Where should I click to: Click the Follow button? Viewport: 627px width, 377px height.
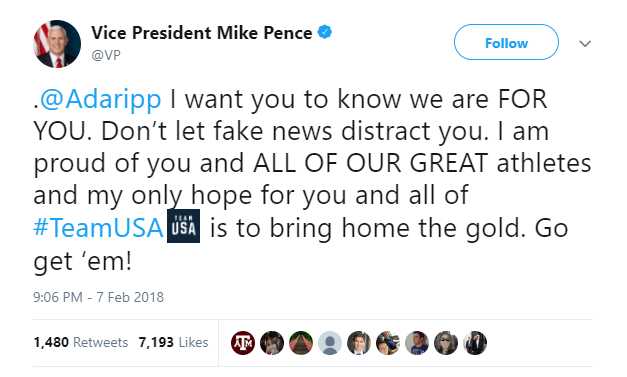(506, 42)
